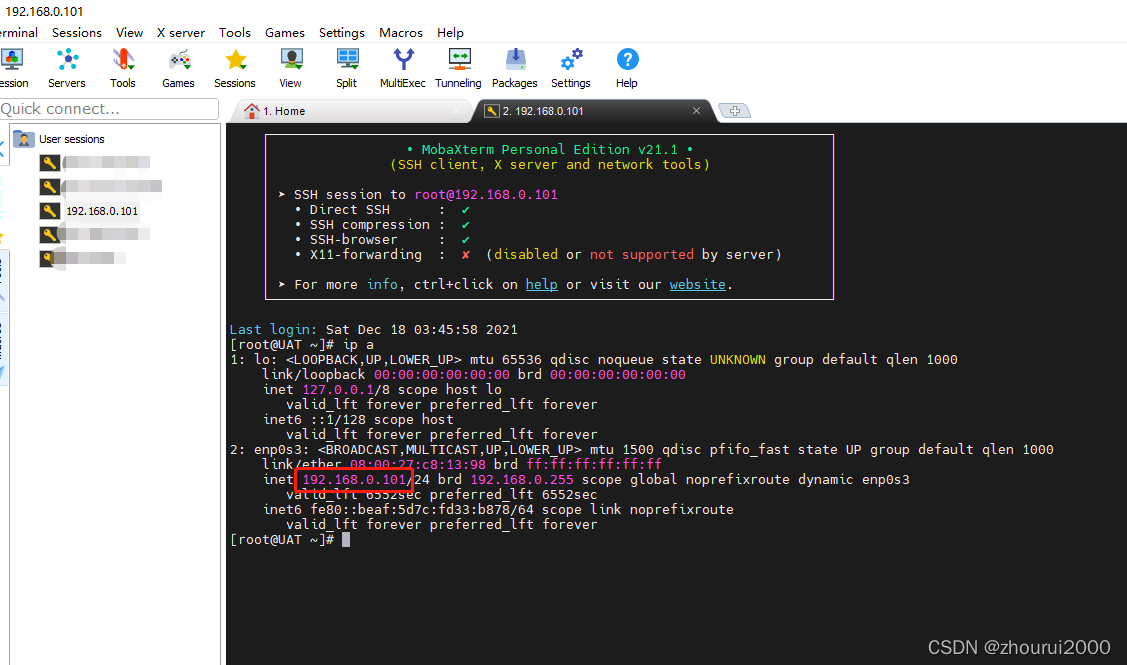
Task: Launch the MultiExec toolbar icon
Action: click(403, 60)
